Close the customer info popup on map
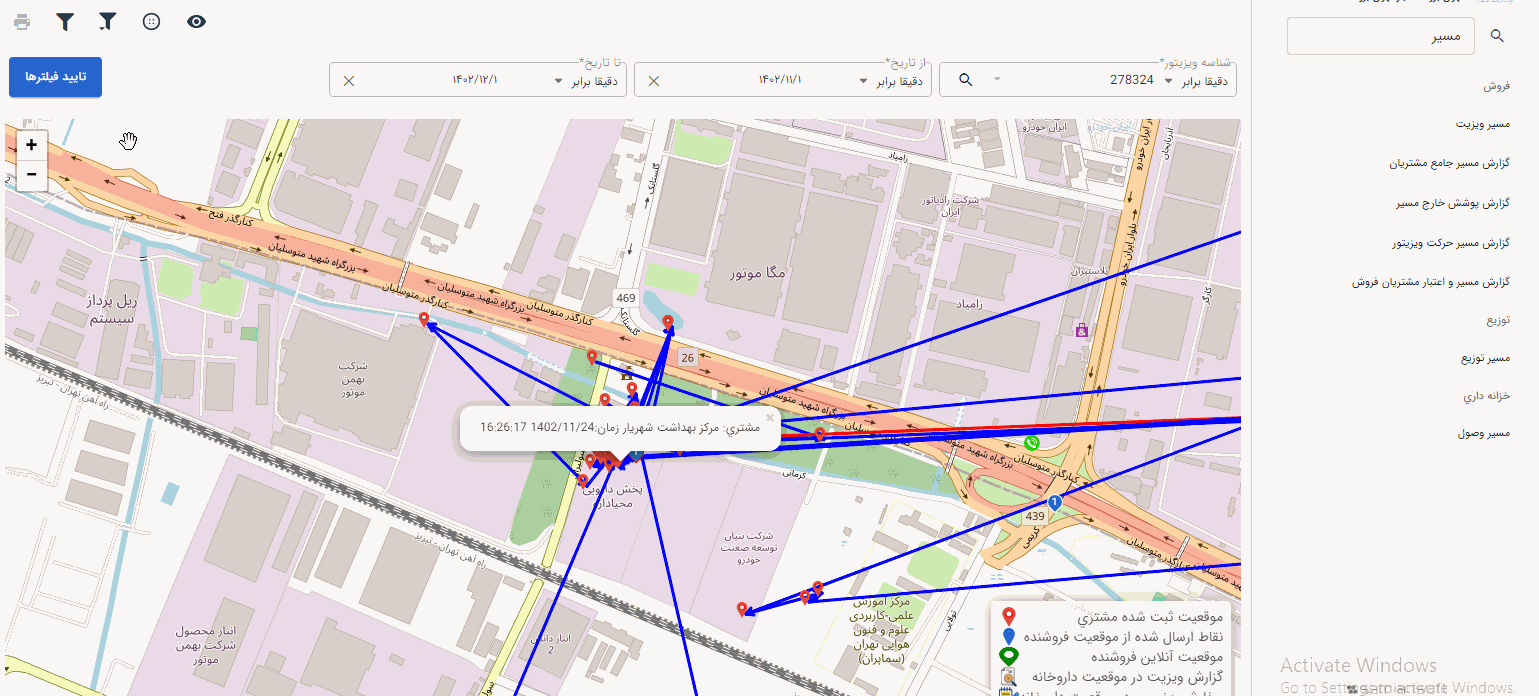The height and width of the screenshot is (696, 1539). pos(769,417)
